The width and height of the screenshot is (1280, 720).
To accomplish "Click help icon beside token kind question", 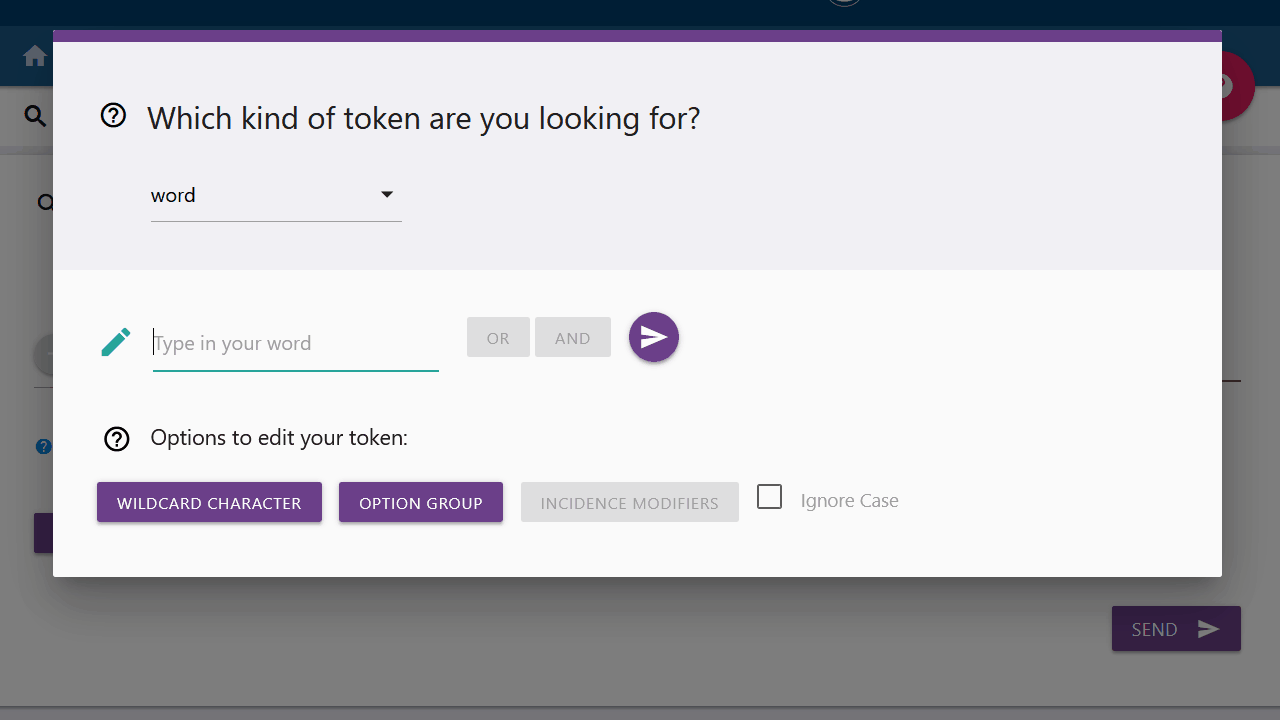I will coord(113,116).
